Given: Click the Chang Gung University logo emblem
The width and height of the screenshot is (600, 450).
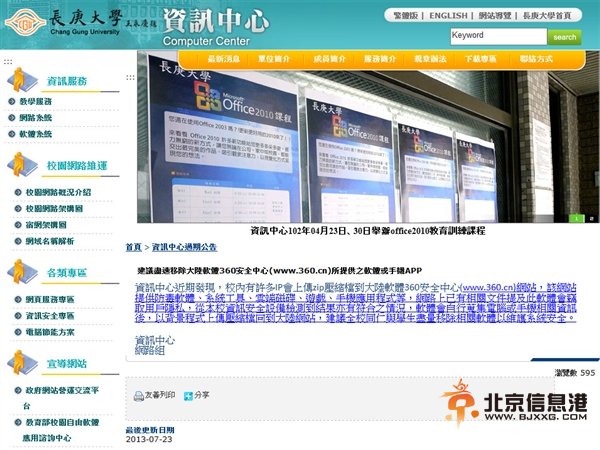Looking at the screenshot, I should [26, 23].
